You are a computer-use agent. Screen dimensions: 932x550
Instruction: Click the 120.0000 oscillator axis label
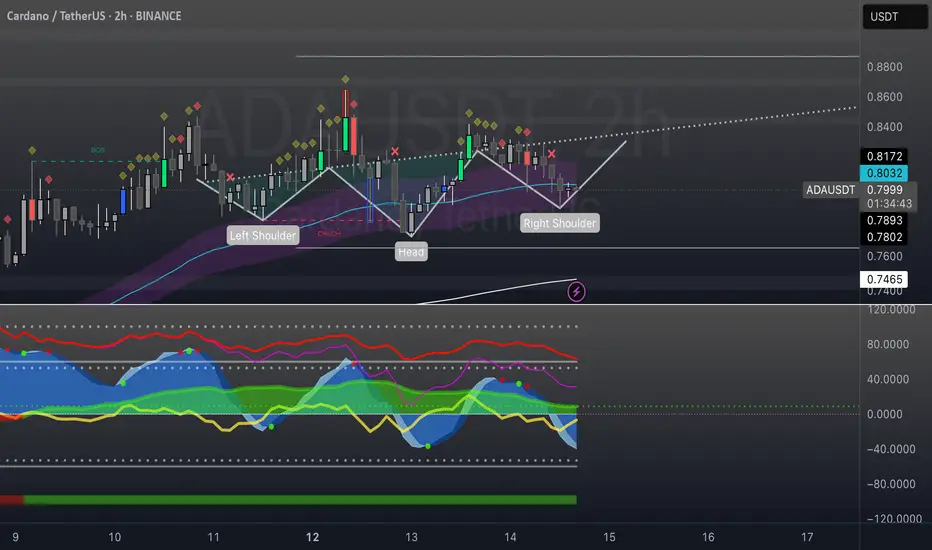coord(891,310)
